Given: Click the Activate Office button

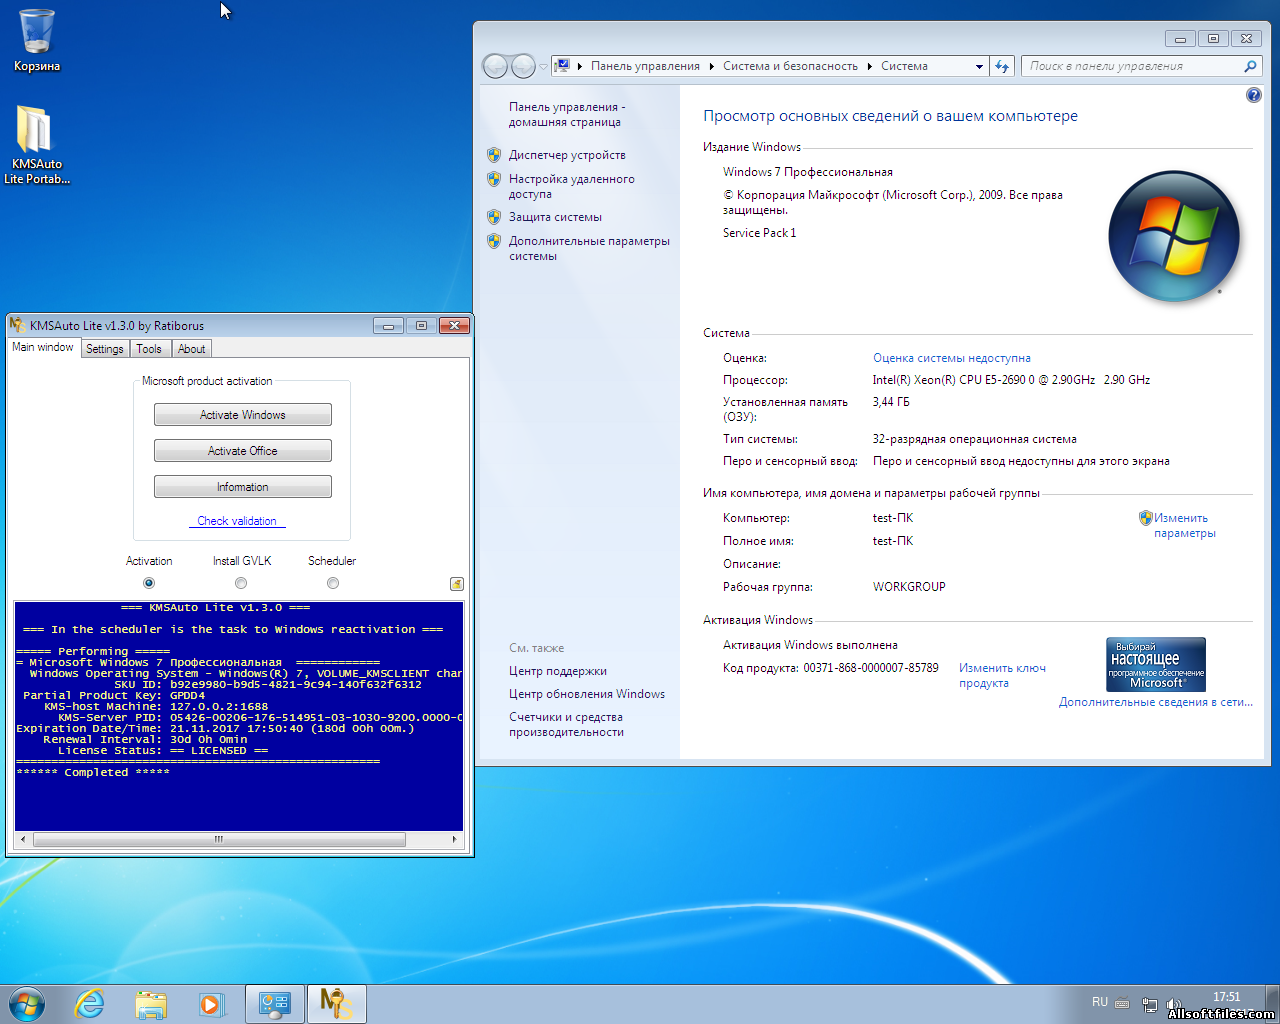Looking at the screenshot, I should click(x=243, y=451).
